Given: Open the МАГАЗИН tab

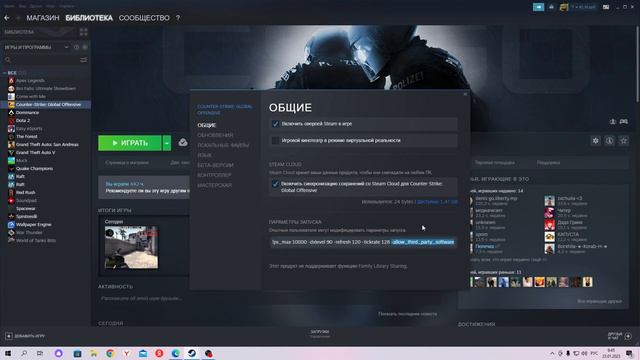Looking at the screenshot, I should (x=43, y=18).
